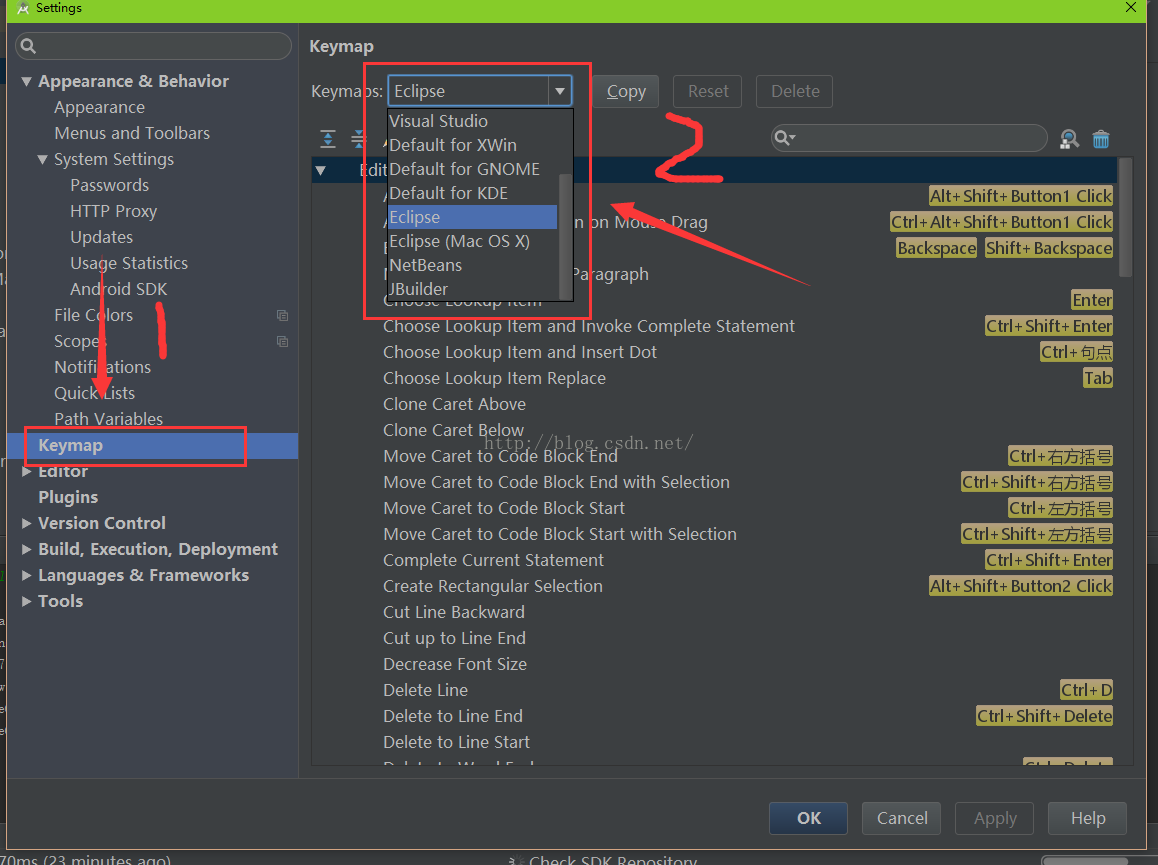Viewport: 1158px width, 865px height.
Task: Collapse the Editor Actions group in keymap tree
Action: pos(321,170)
